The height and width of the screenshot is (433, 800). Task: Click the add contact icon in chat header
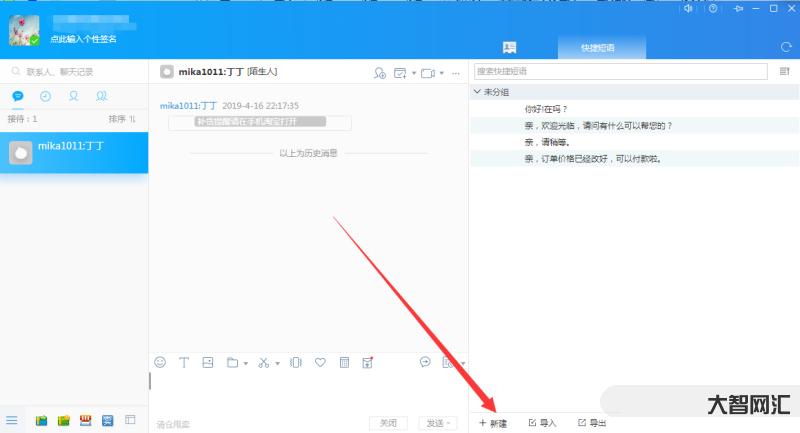(379, 73)
